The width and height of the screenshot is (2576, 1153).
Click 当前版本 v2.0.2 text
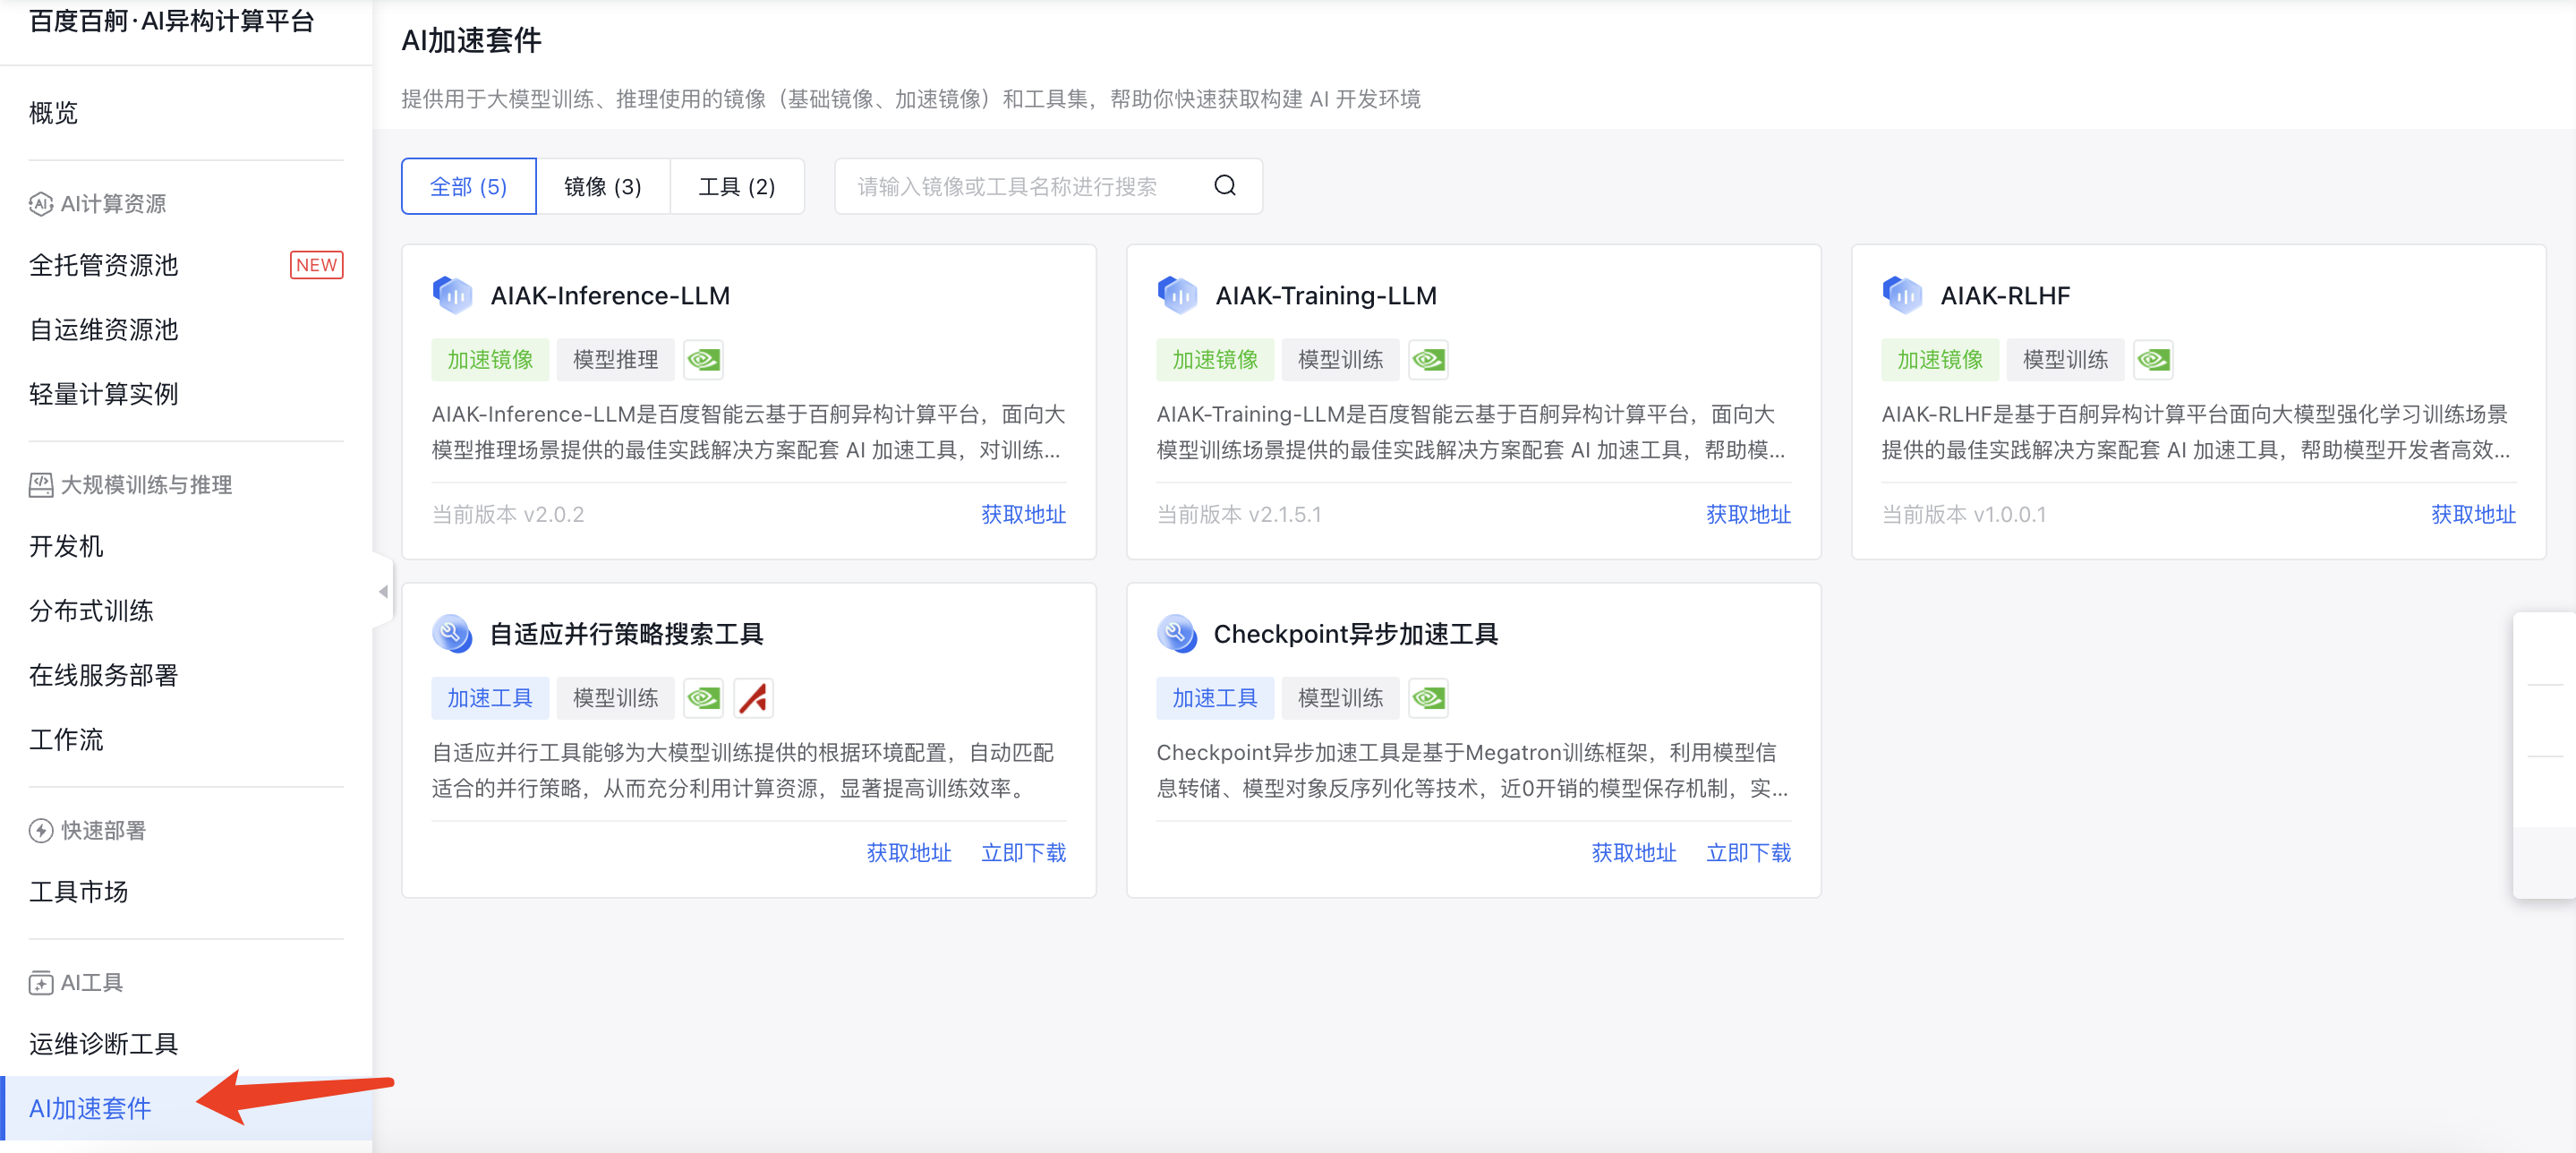coord(508,515)
